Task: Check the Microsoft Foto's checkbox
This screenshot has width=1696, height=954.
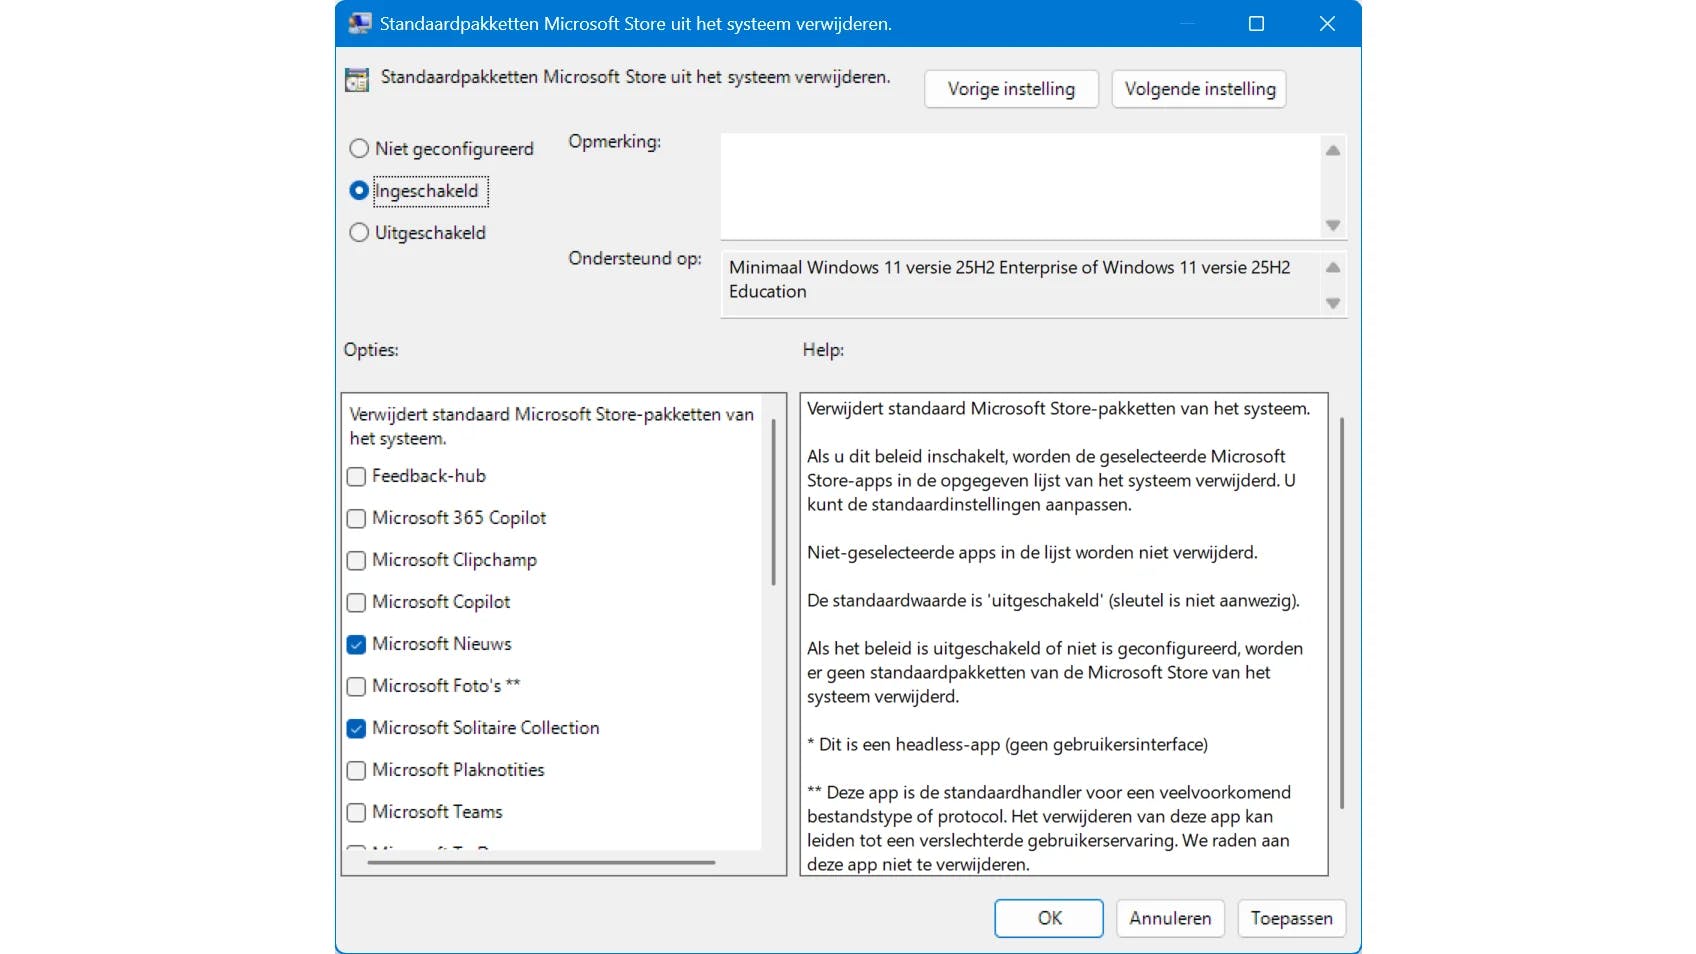Action: [x=356, y=687]
